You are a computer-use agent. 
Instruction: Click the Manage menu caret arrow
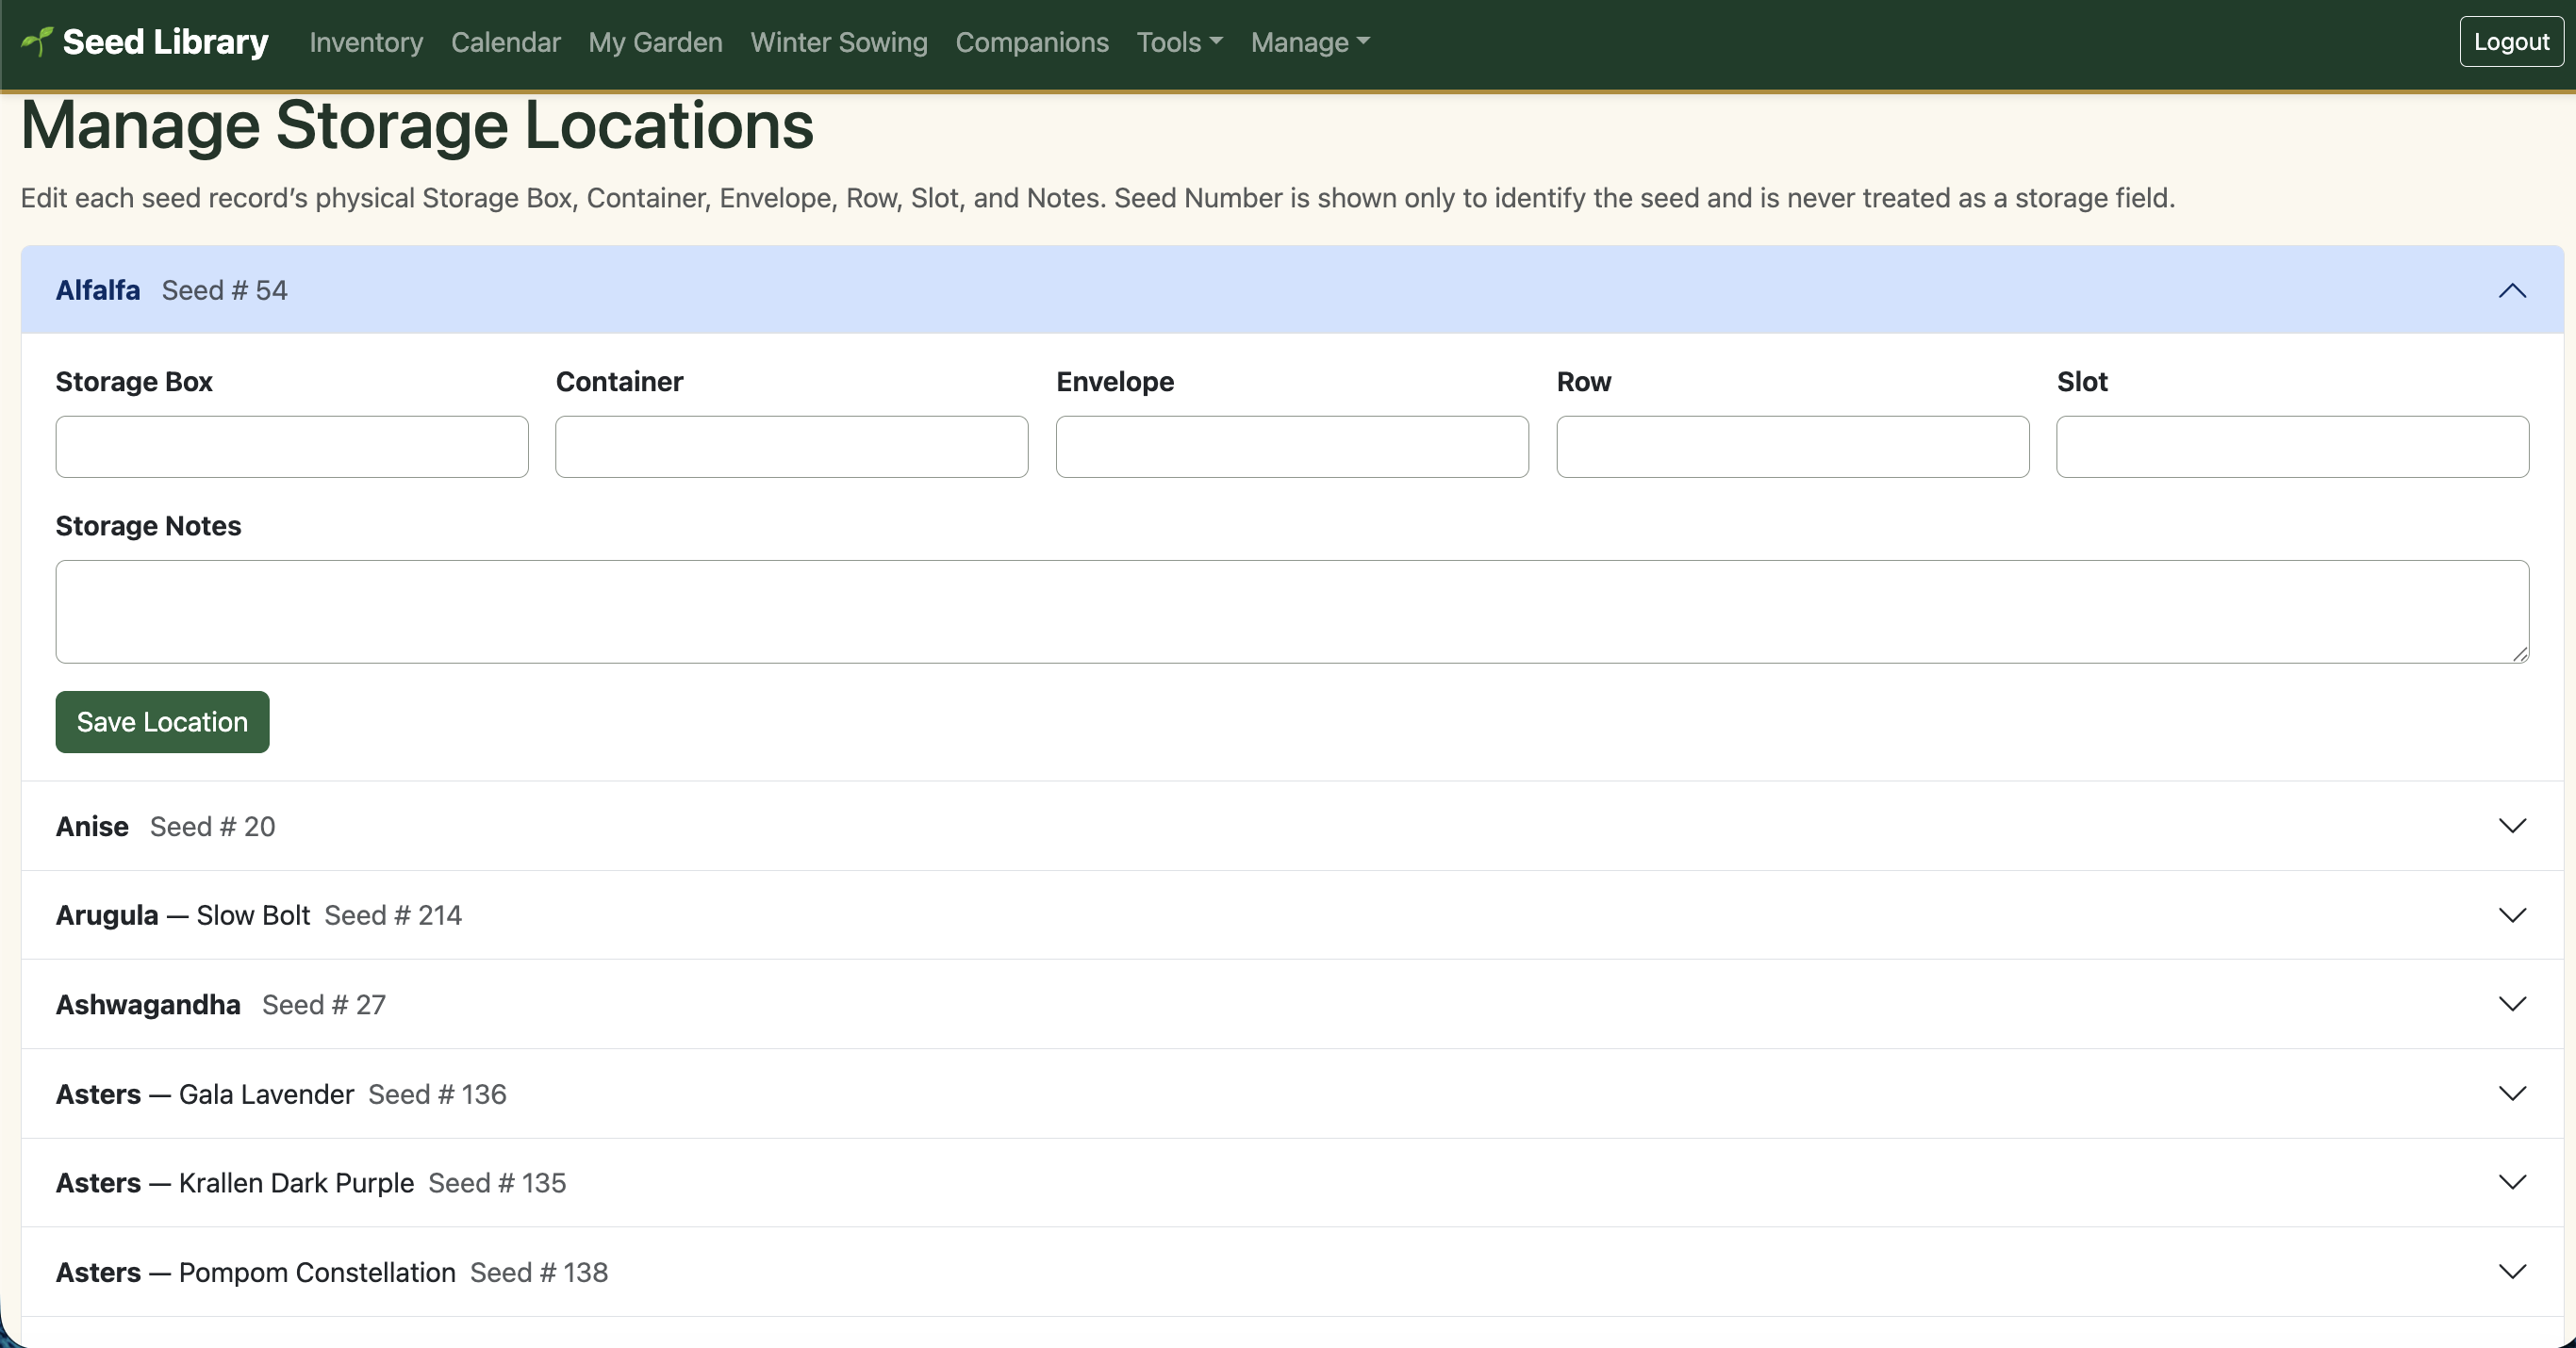1363,42
